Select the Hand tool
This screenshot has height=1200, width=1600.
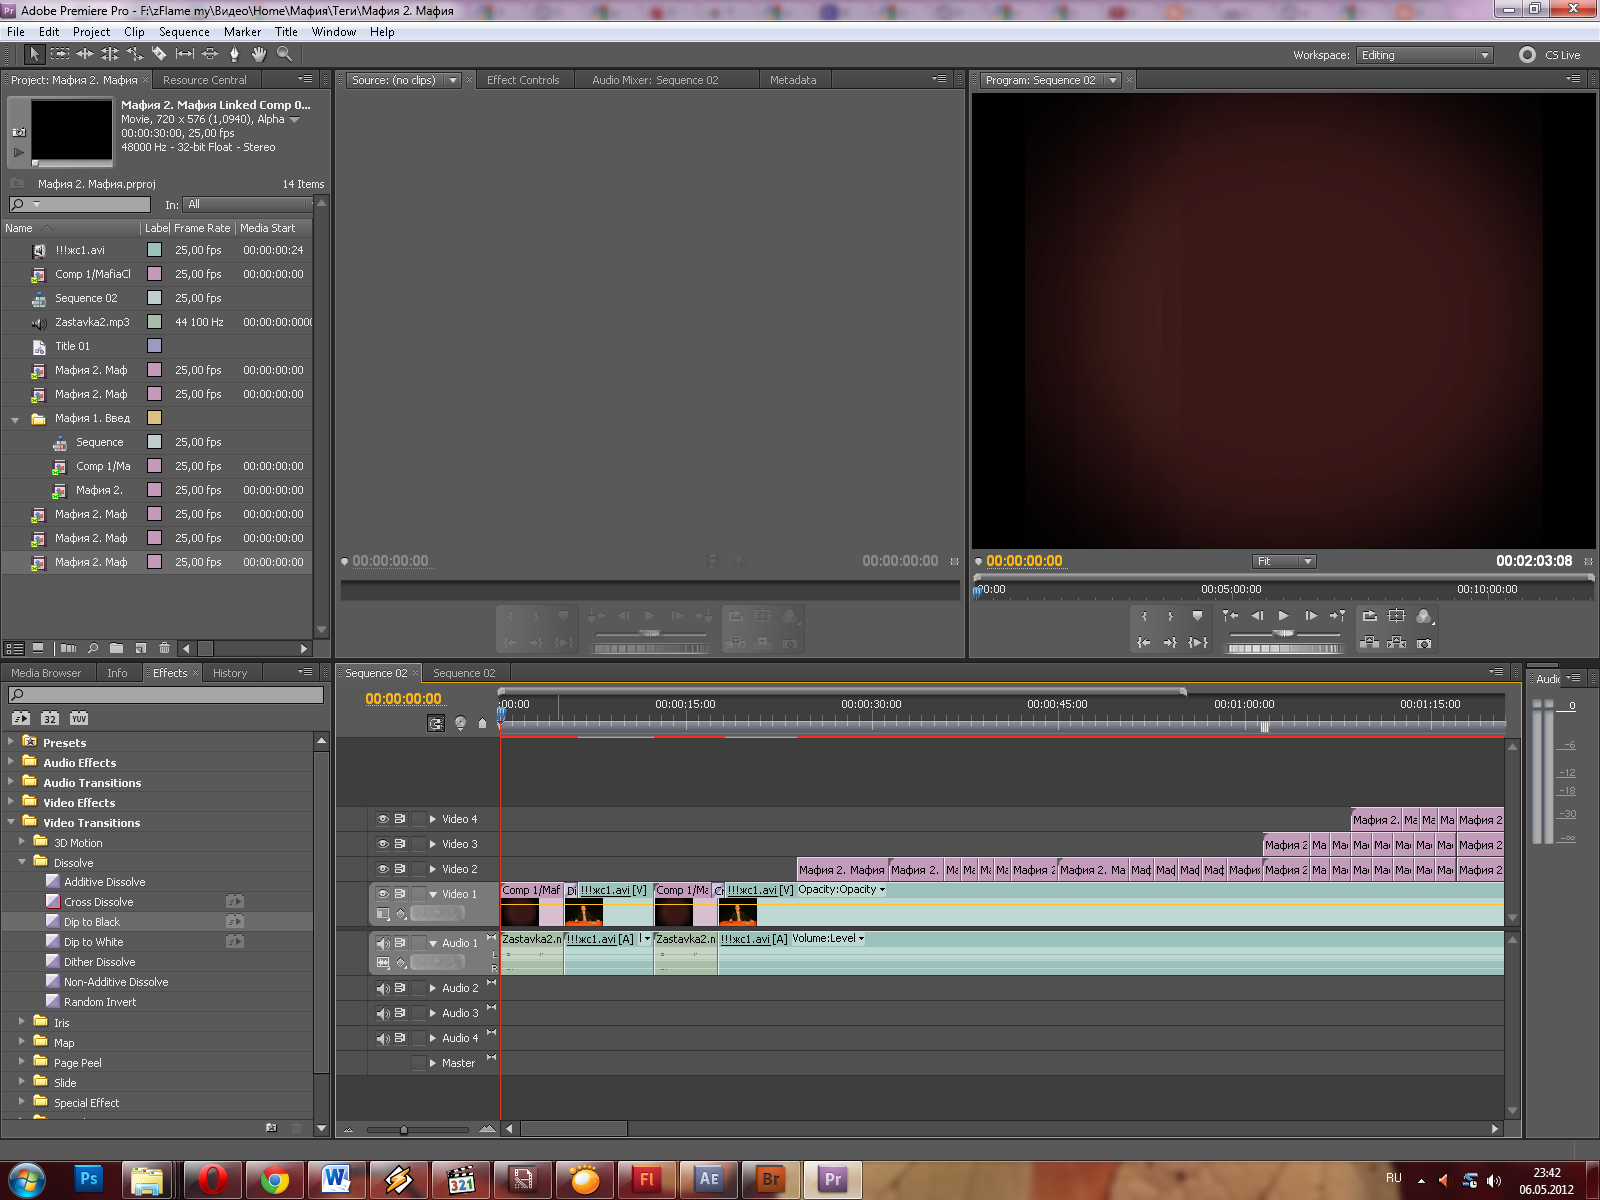pos(259,55)
